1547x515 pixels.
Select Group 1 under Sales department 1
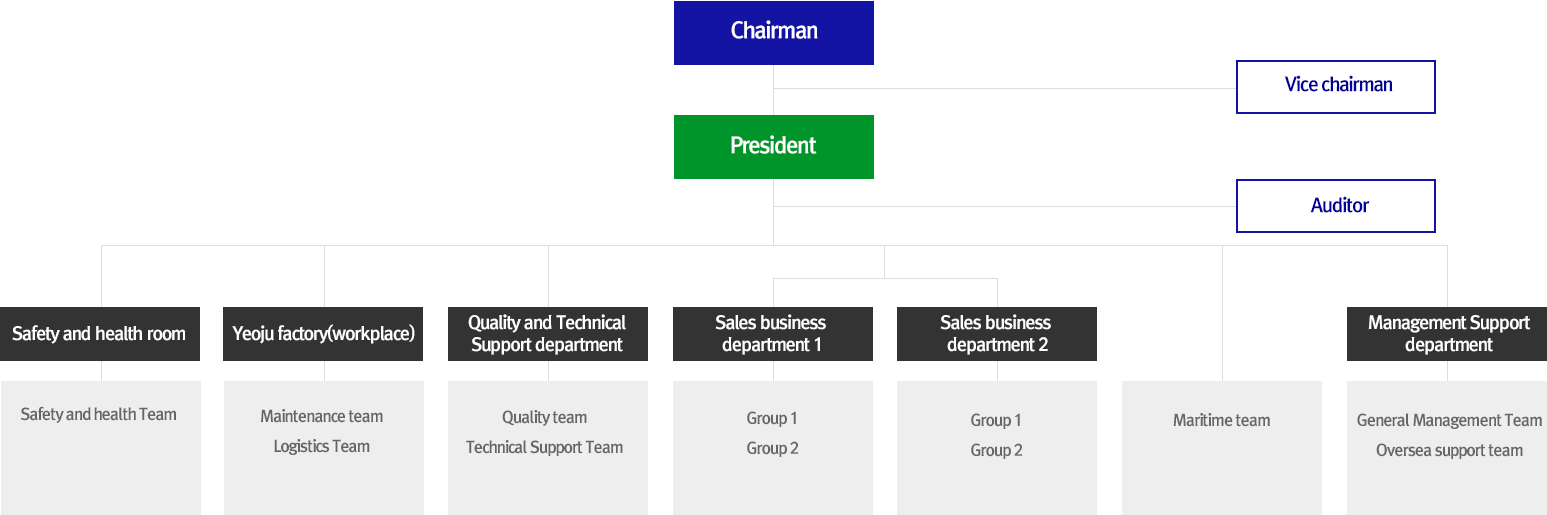(772, 418)
